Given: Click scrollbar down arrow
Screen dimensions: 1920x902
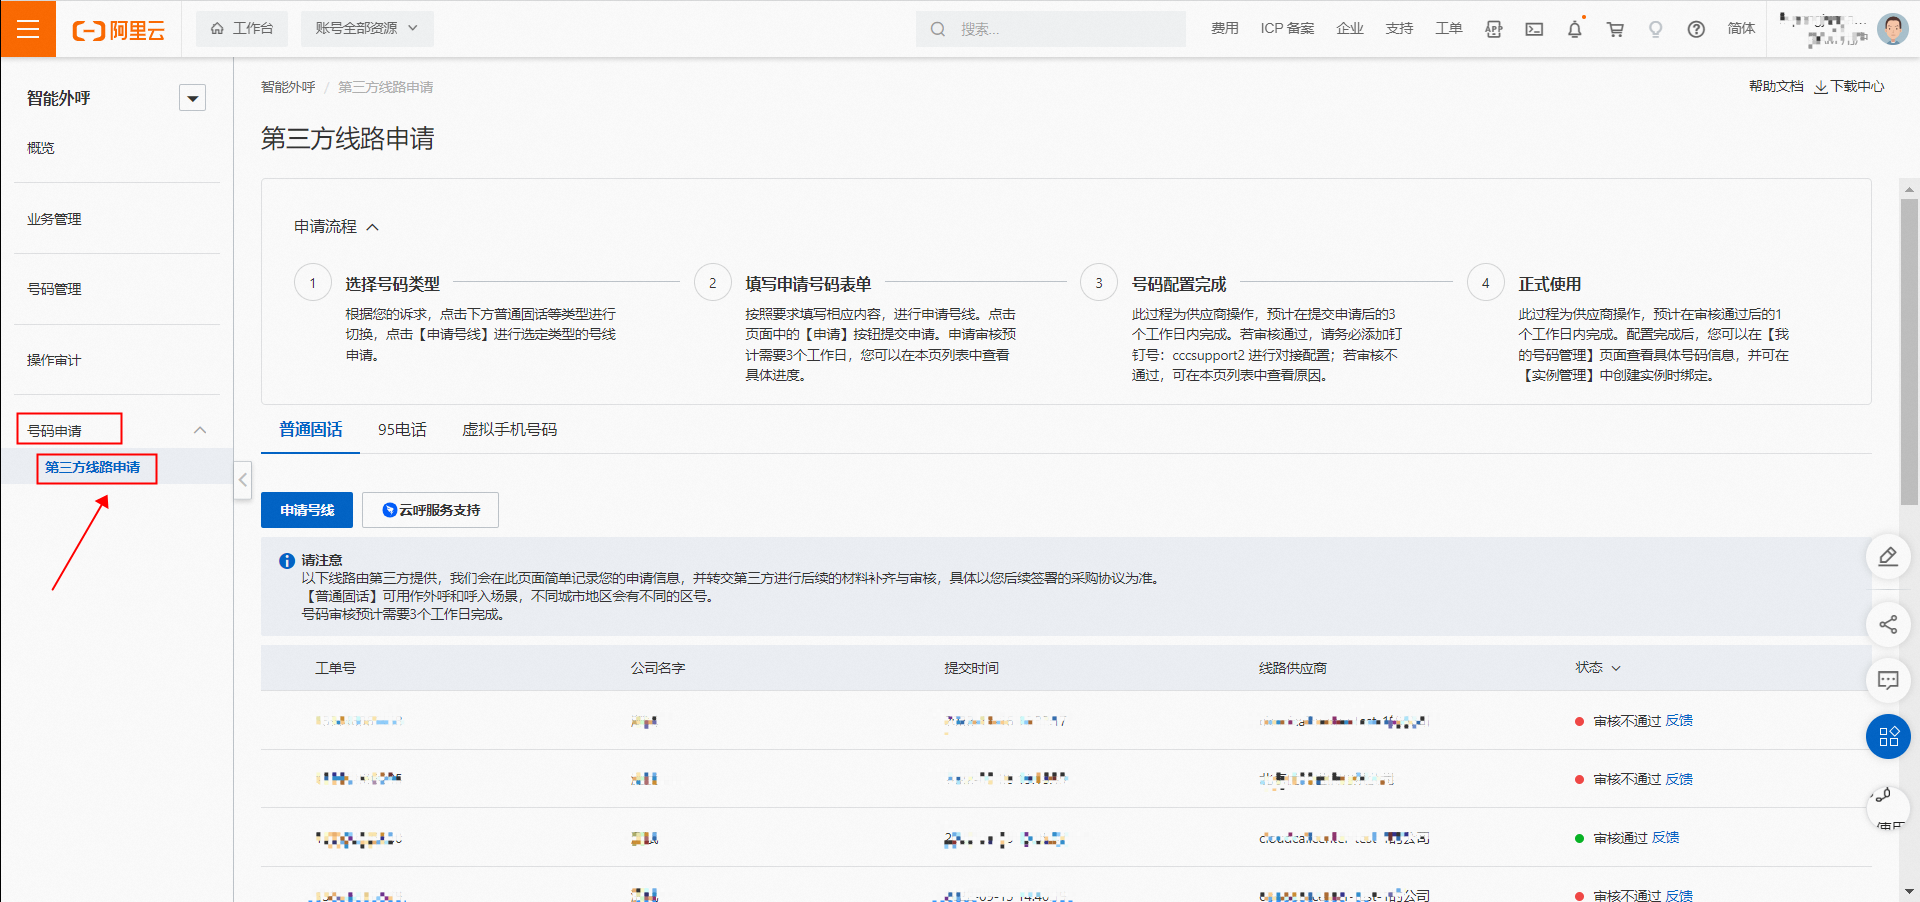Looking at the screenshot, I should 1909,891.
